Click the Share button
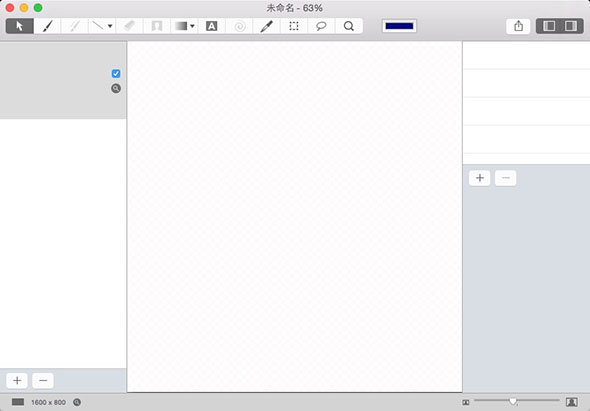 (x=519, y=26)
